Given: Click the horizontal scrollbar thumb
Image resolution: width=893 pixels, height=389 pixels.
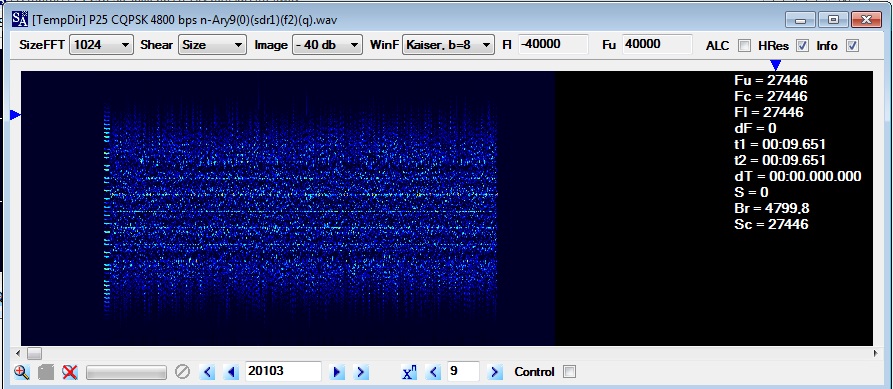Looking at the screenshot, I should coord(34,353).
